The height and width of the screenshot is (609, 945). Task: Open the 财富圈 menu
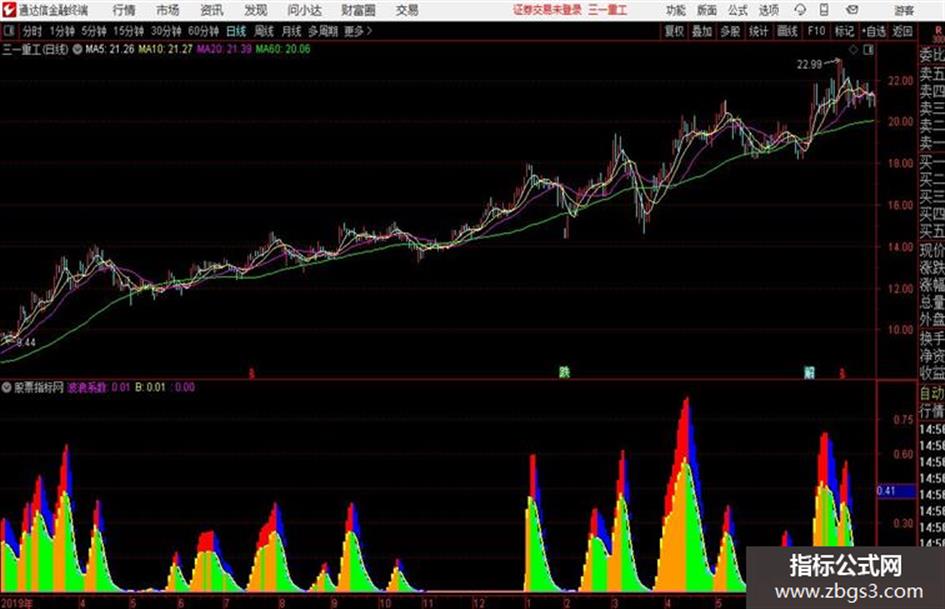[x=358, y=10]
